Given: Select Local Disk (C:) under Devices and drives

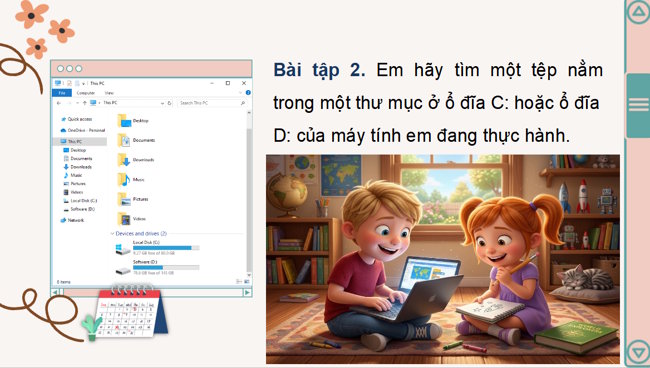Looking at the screenshot, I should click(158, 247).
